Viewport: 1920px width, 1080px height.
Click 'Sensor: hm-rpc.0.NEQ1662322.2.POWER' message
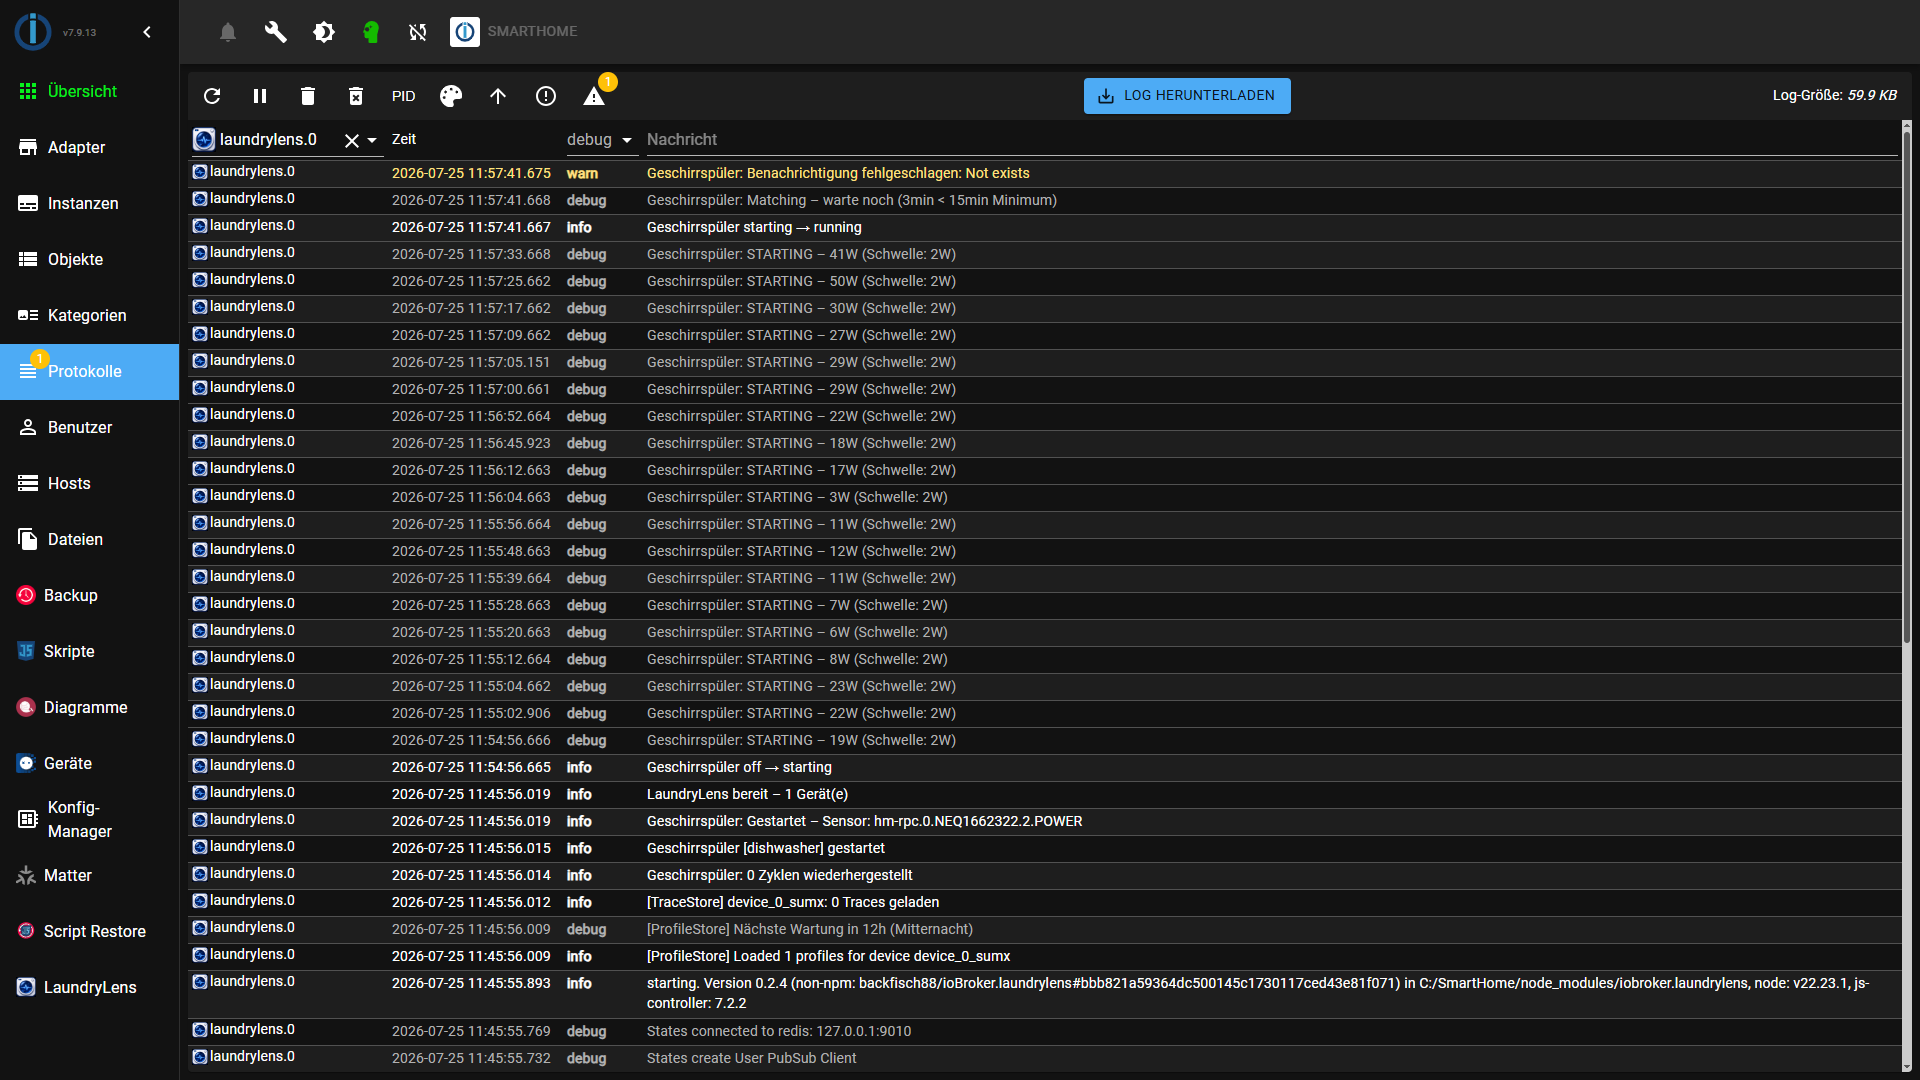point(865,821)
